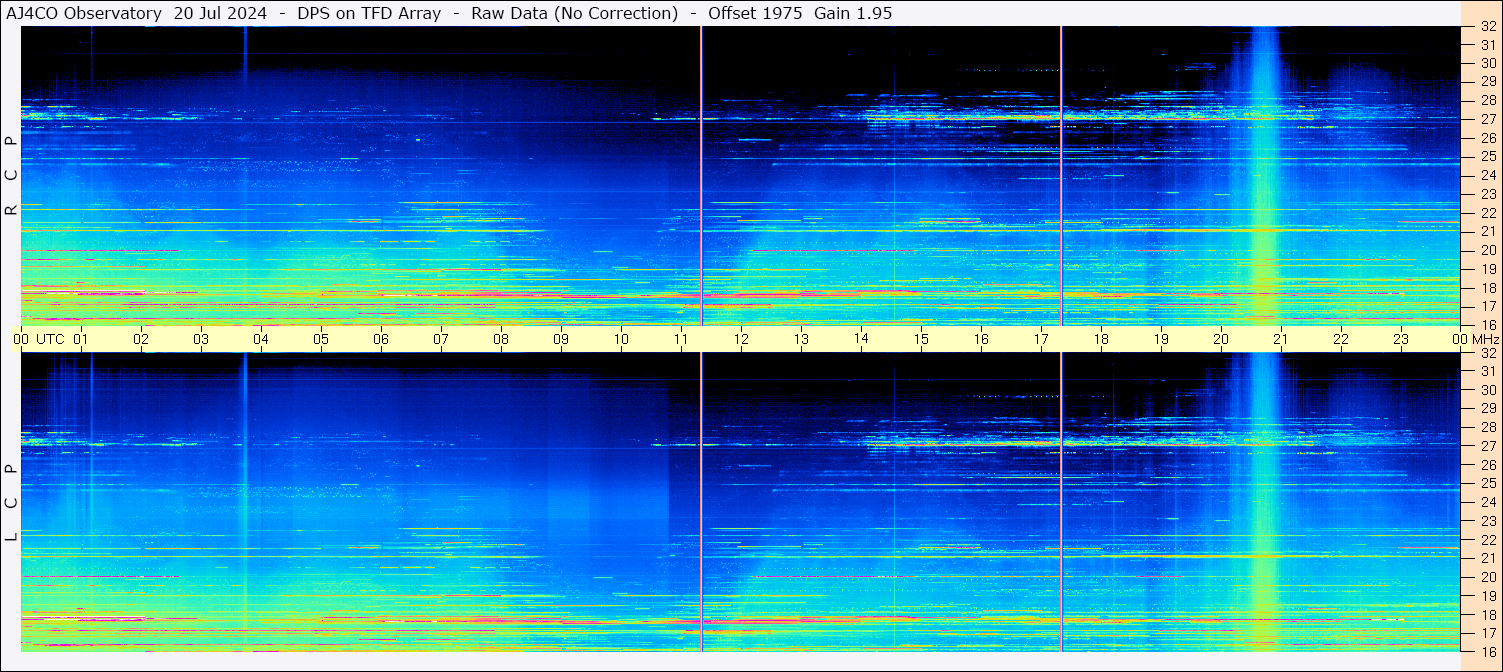
Task: Click the 27 MHz label on upper frequency scale
Action: click(x=1487, y=119)
